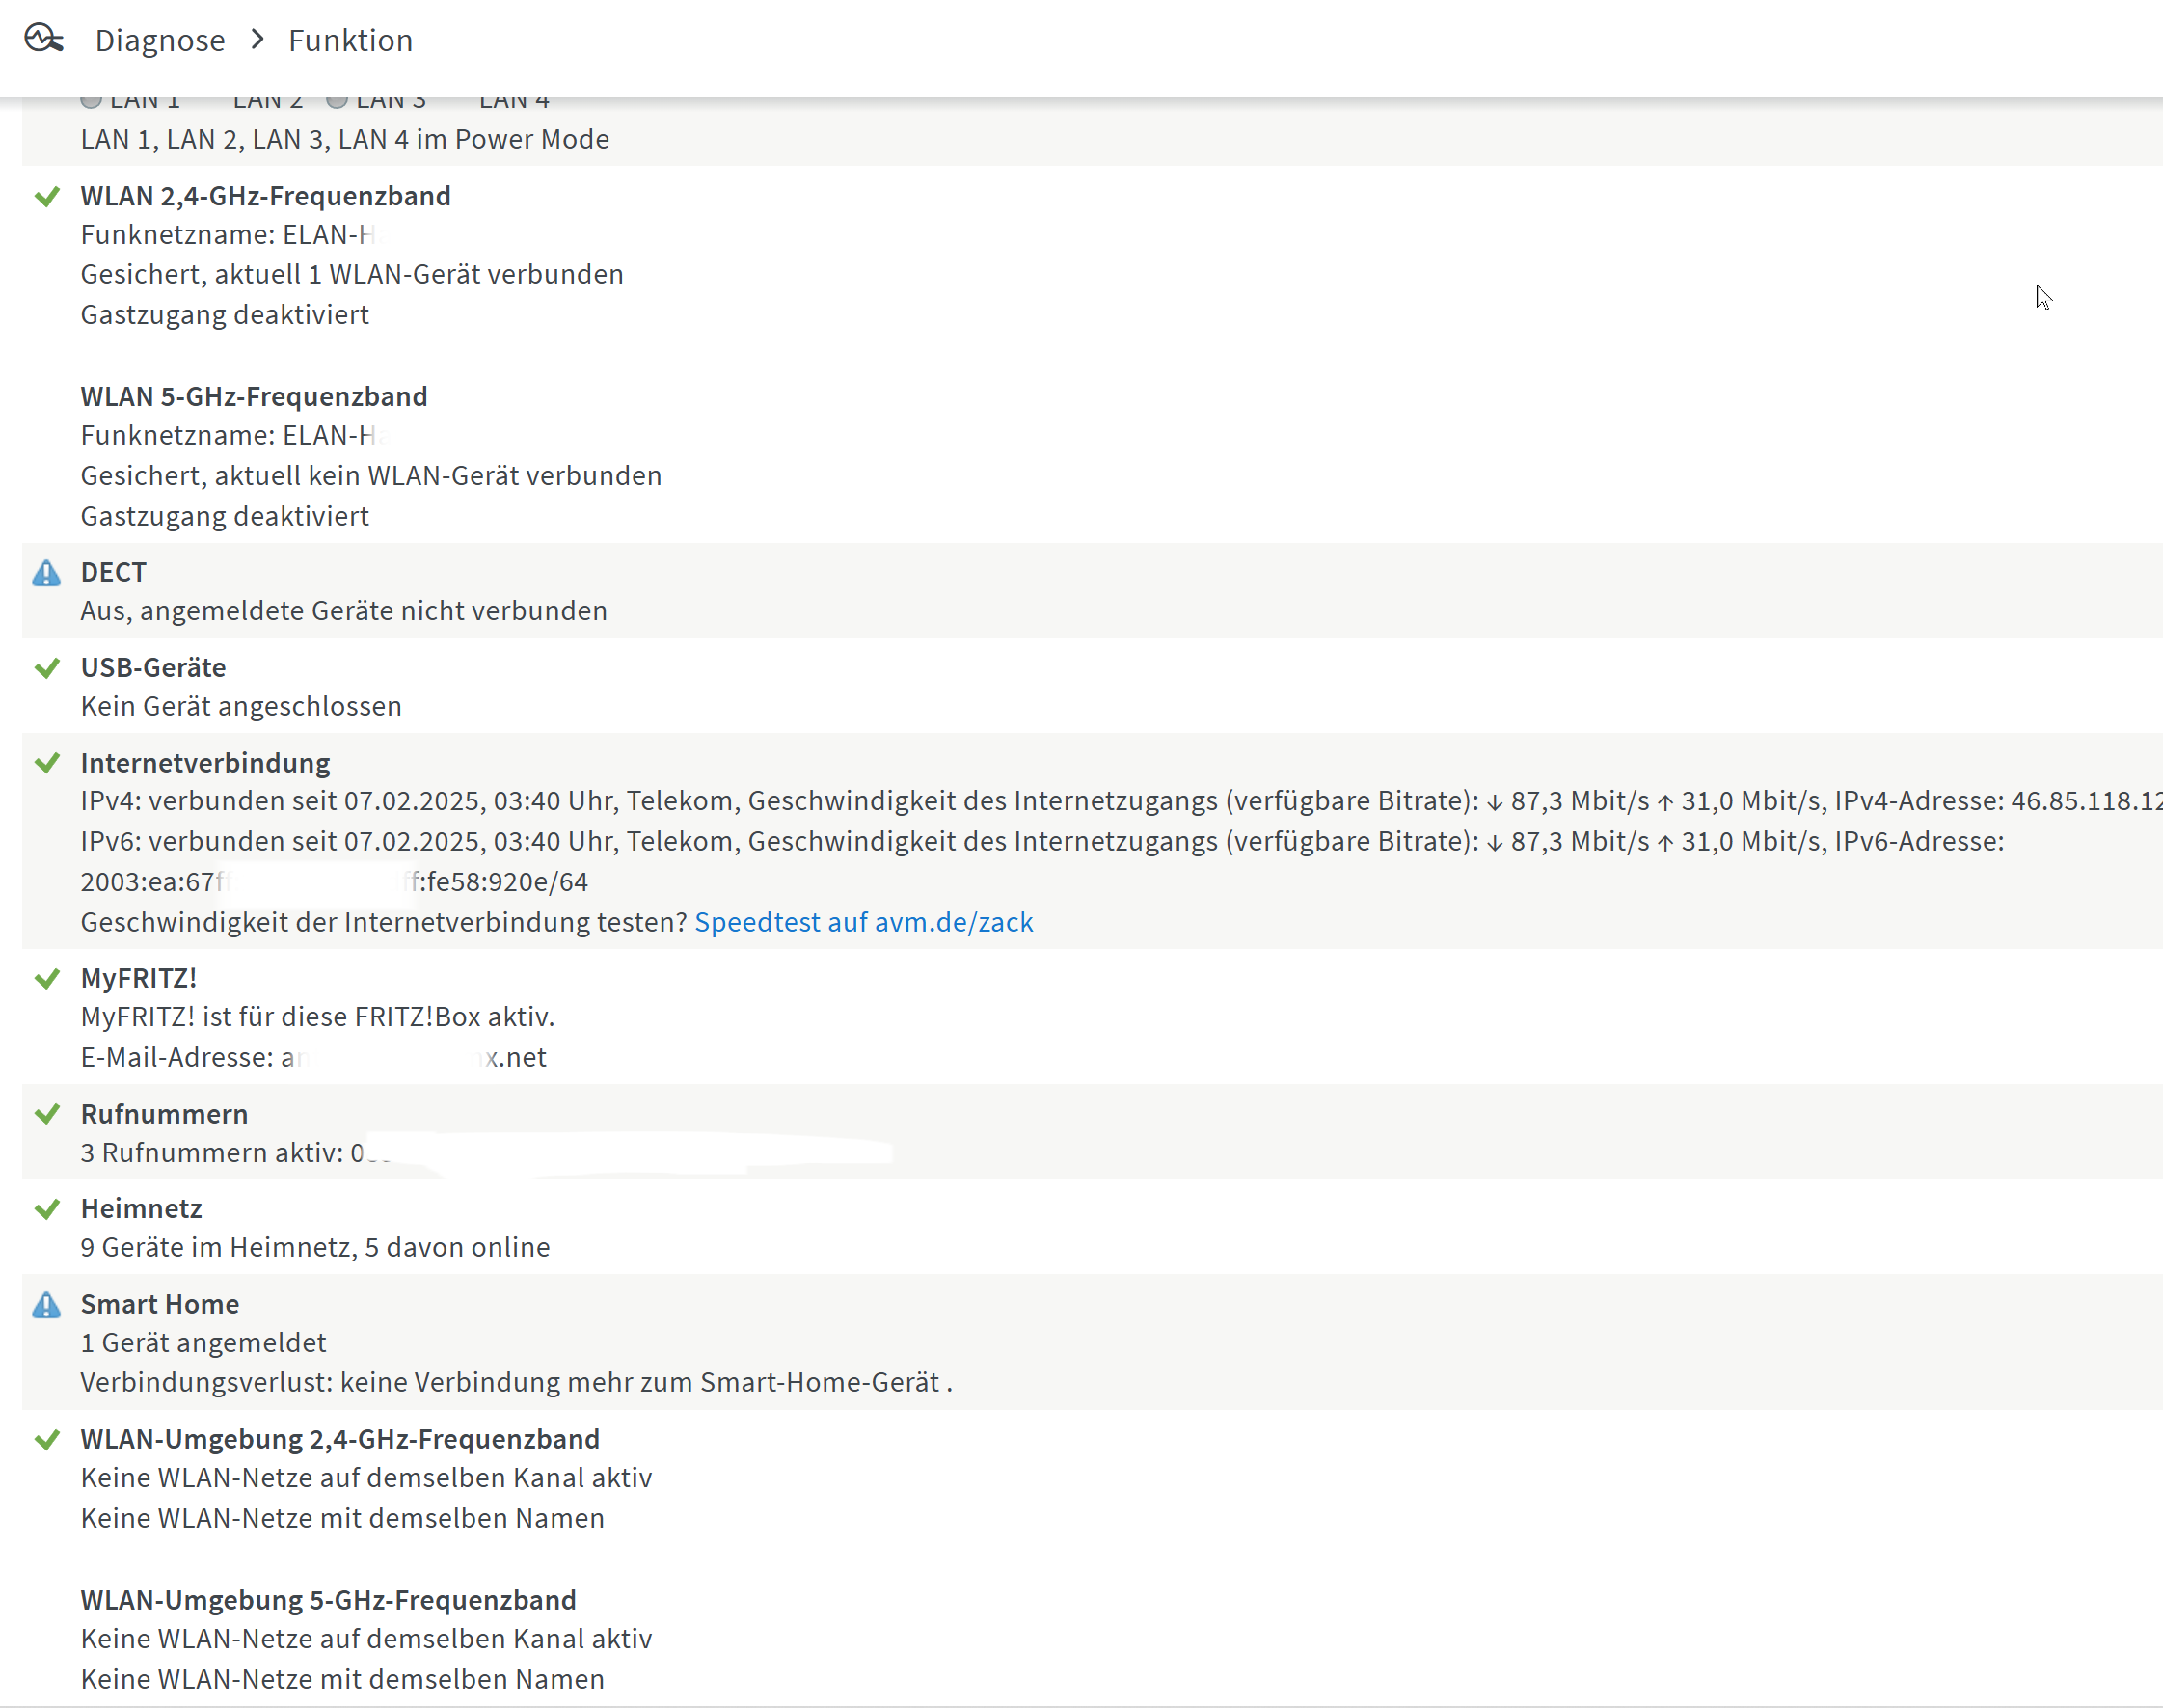
Task: Click the DECT section heading
Action: pos(113,572)
